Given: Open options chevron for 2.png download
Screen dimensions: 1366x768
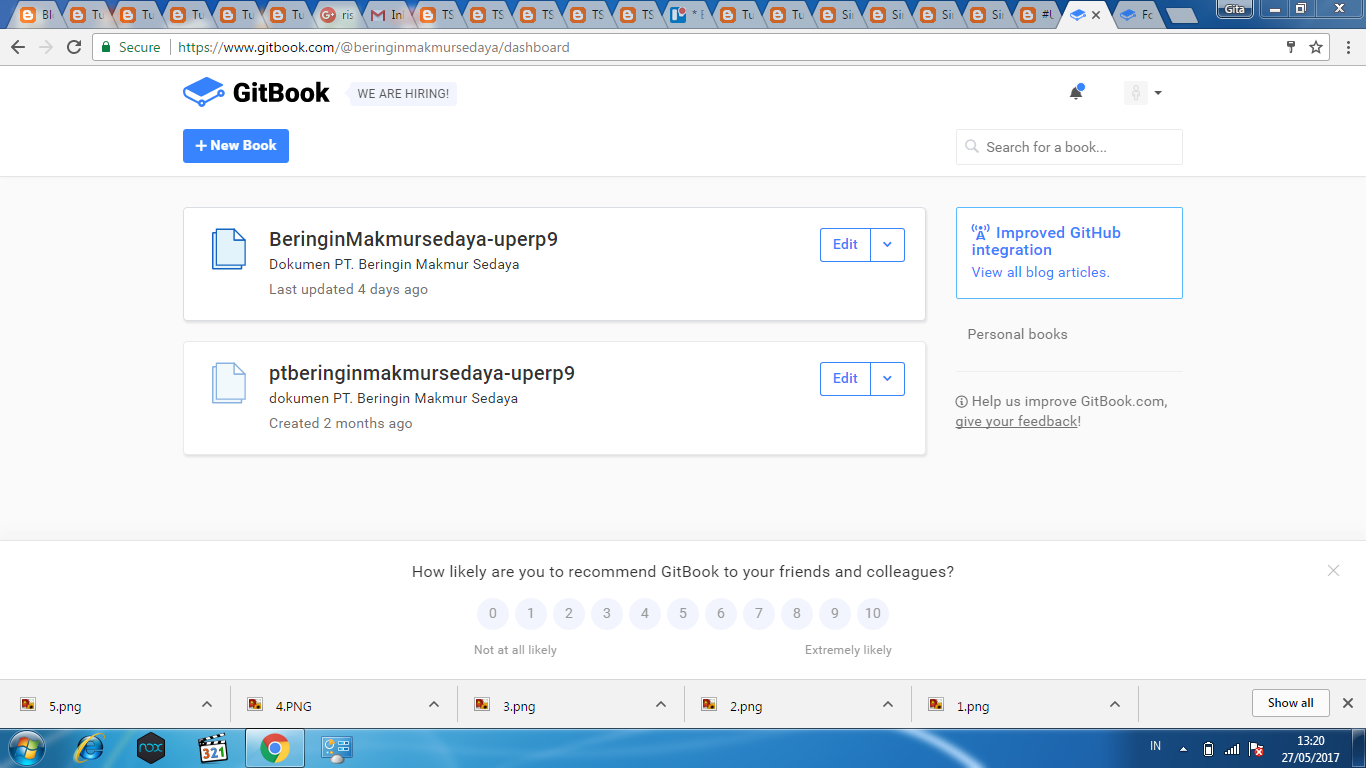Looking at the screenshot, I should point(888,704).
